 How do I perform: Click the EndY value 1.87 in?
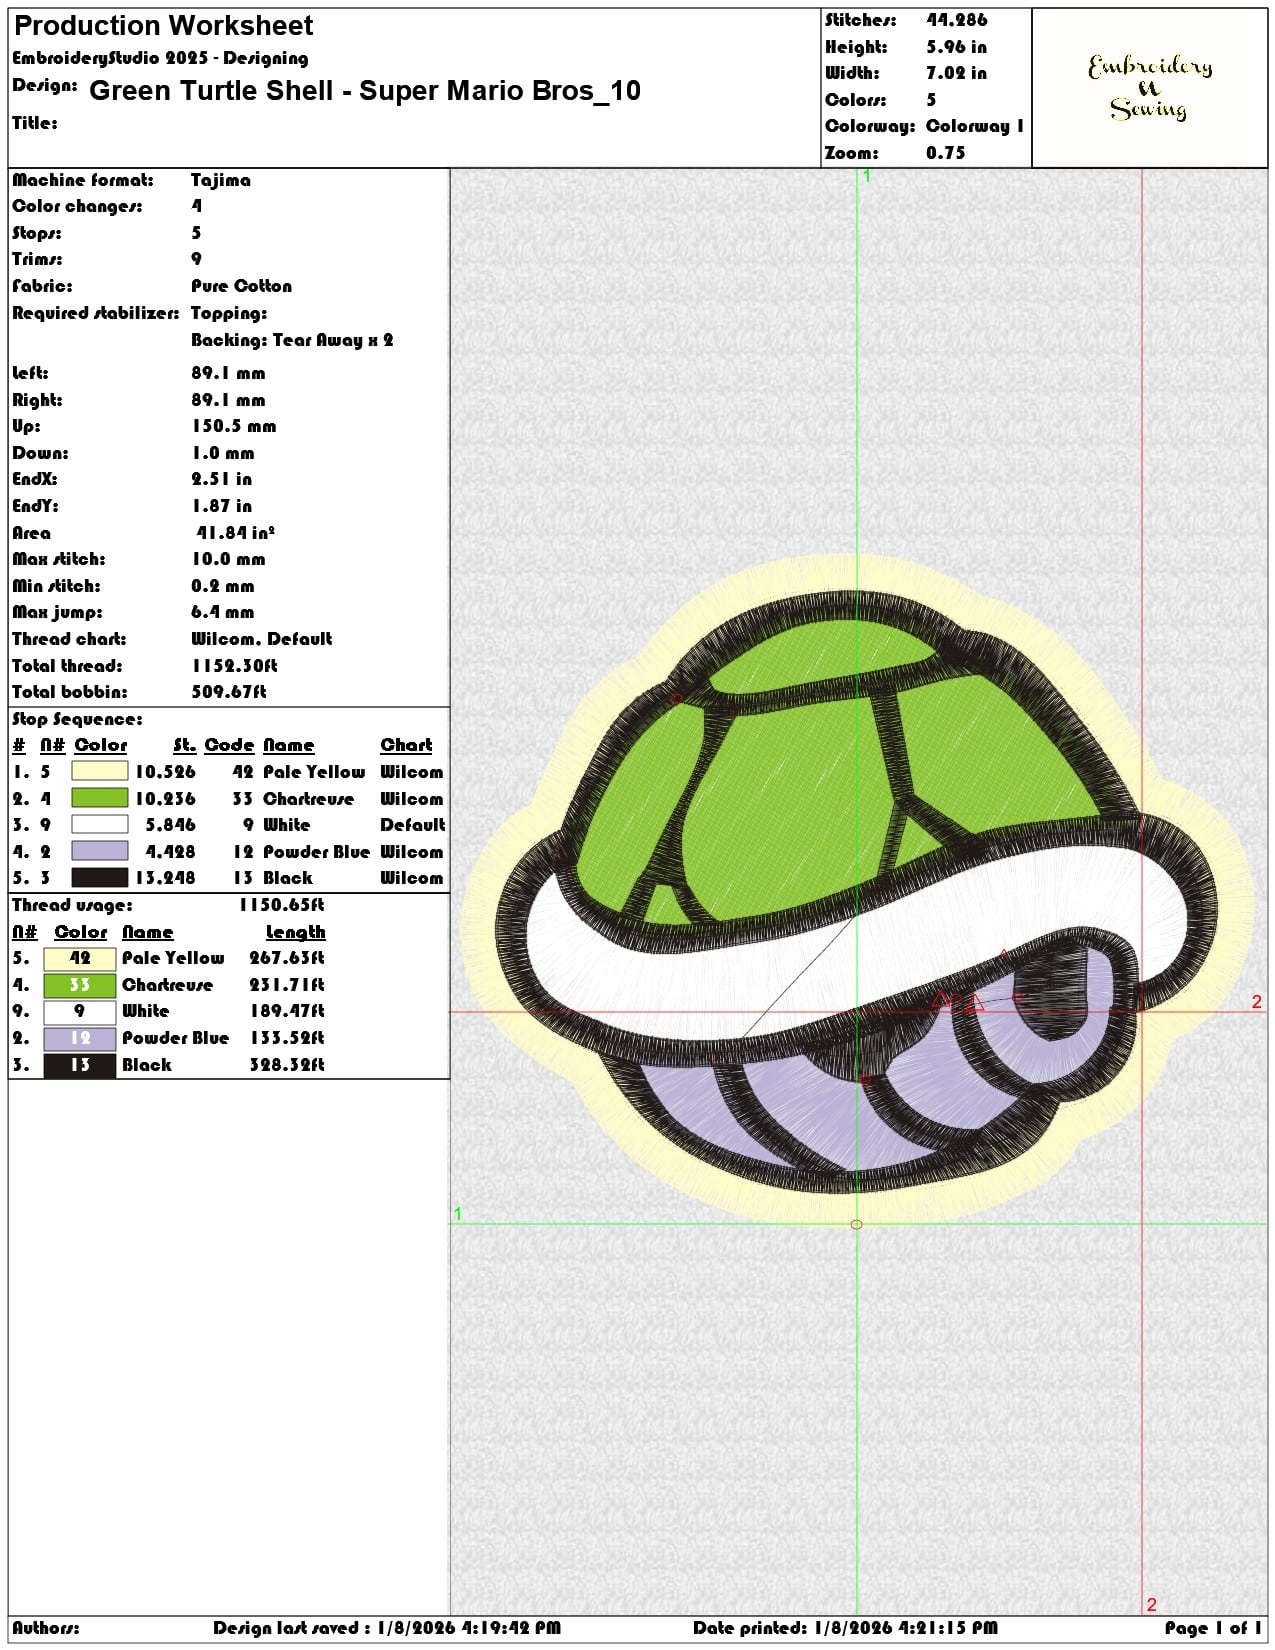tap(221, 506)
